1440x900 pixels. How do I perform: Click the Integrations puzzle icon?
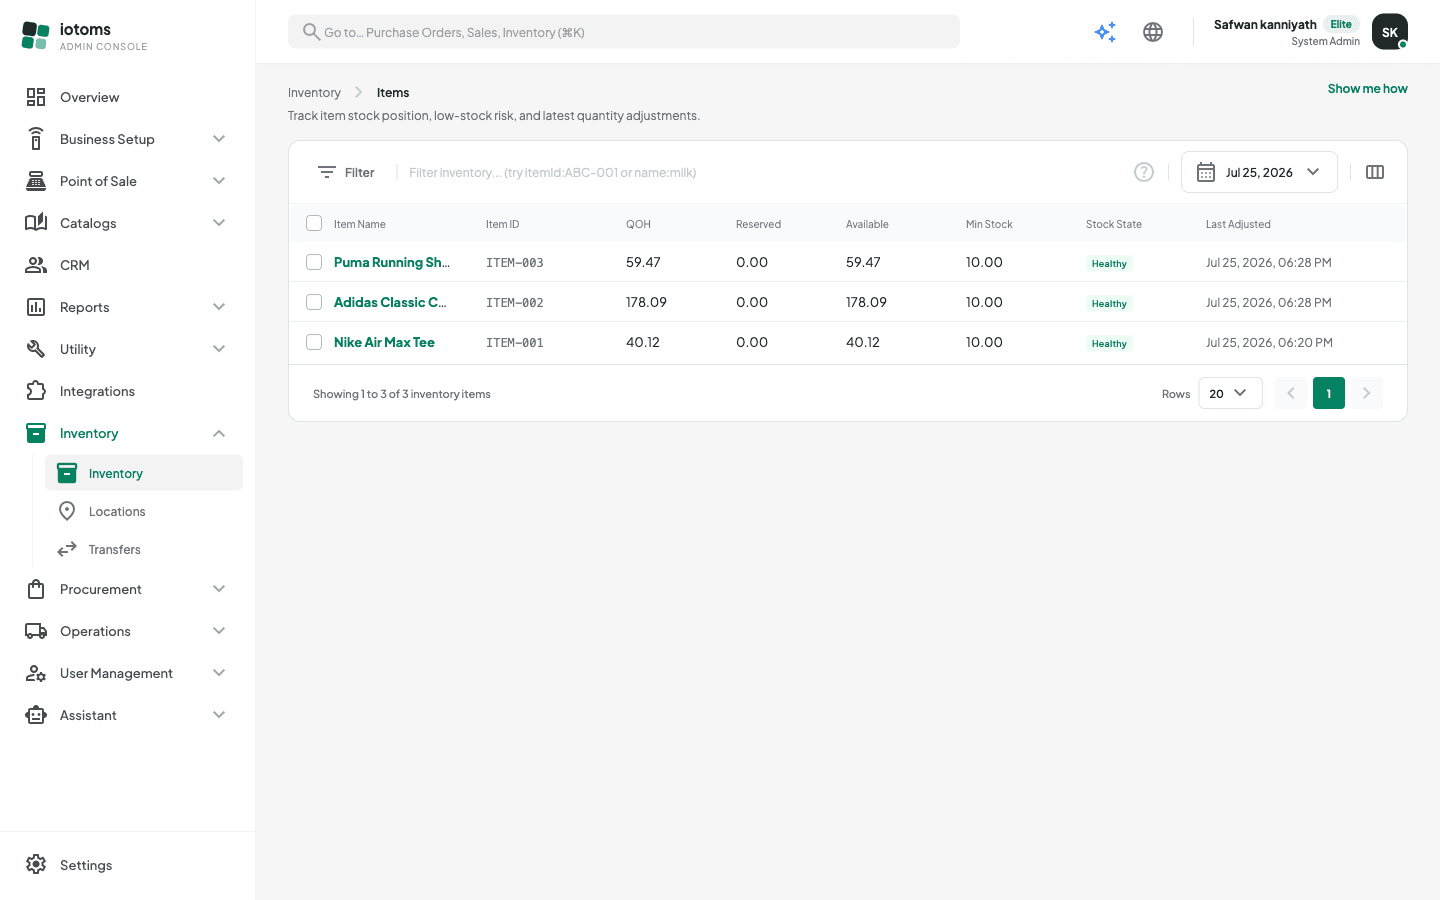click(x=36, y=391)
